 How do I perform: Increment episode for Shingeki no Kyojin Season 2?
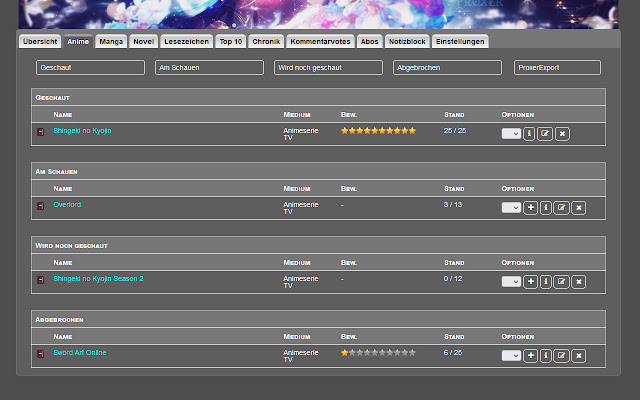pyautogui.click(x=530, y=282)
